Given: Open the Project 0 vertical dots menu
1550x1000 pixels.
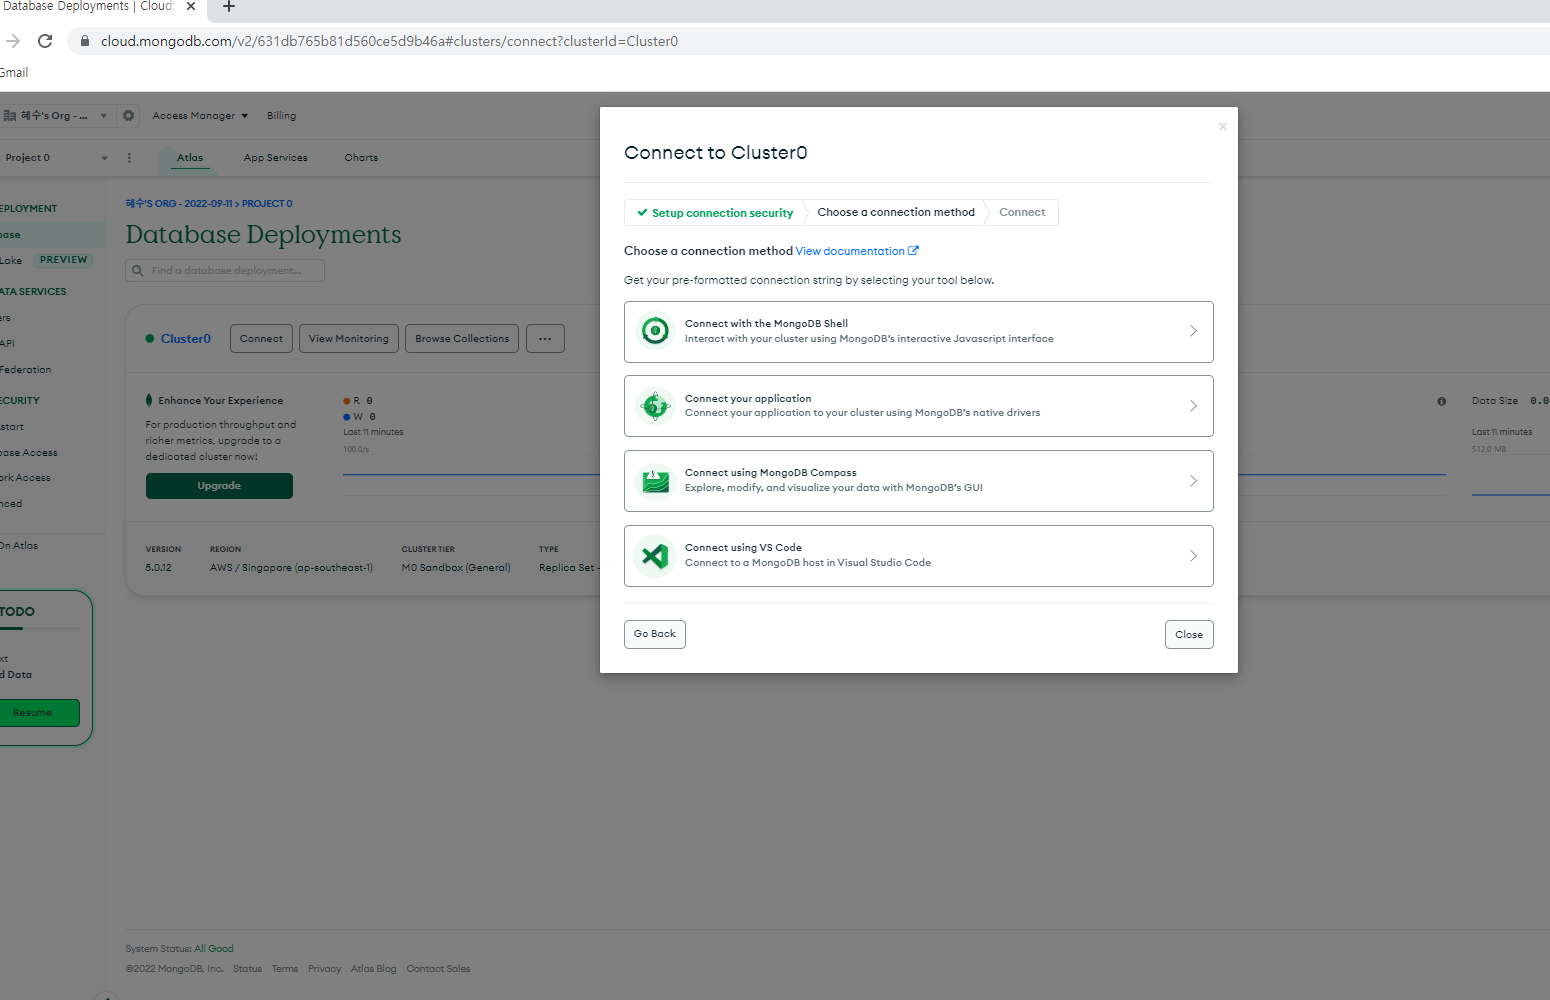Looking at the screenshot, I should coord(129,158).
